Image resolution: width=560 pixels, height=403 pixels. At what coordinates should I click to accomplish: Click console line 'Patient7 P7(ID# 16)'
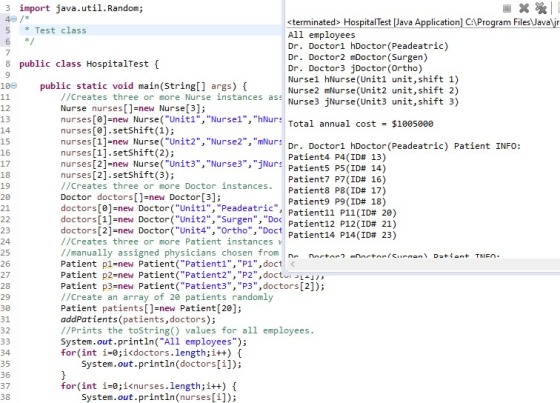coord(337,179)
